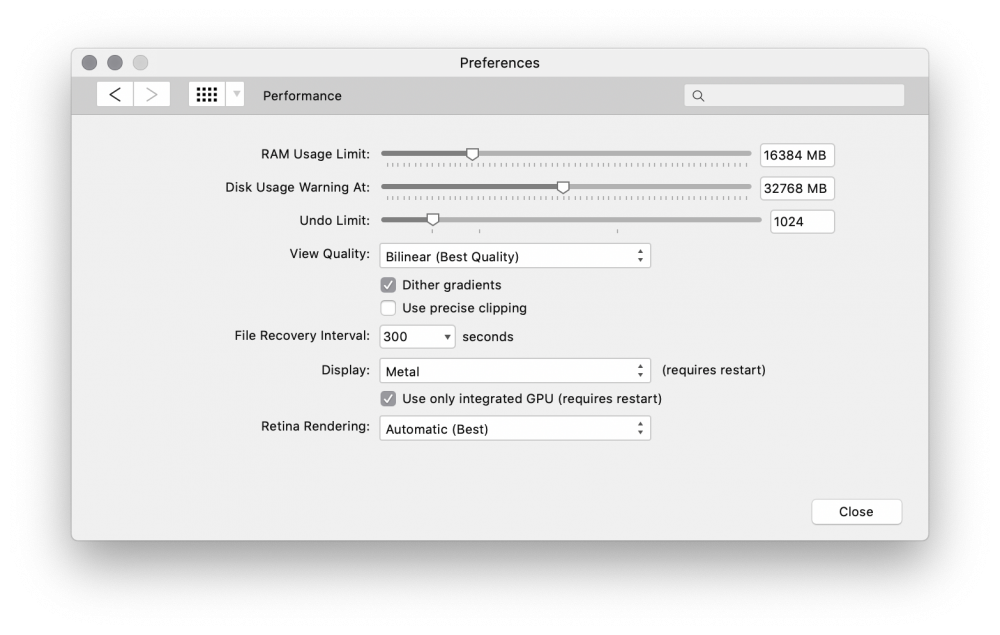Click the magnifying glass in the search field
1000x635 pixels.
pos(697,94)
